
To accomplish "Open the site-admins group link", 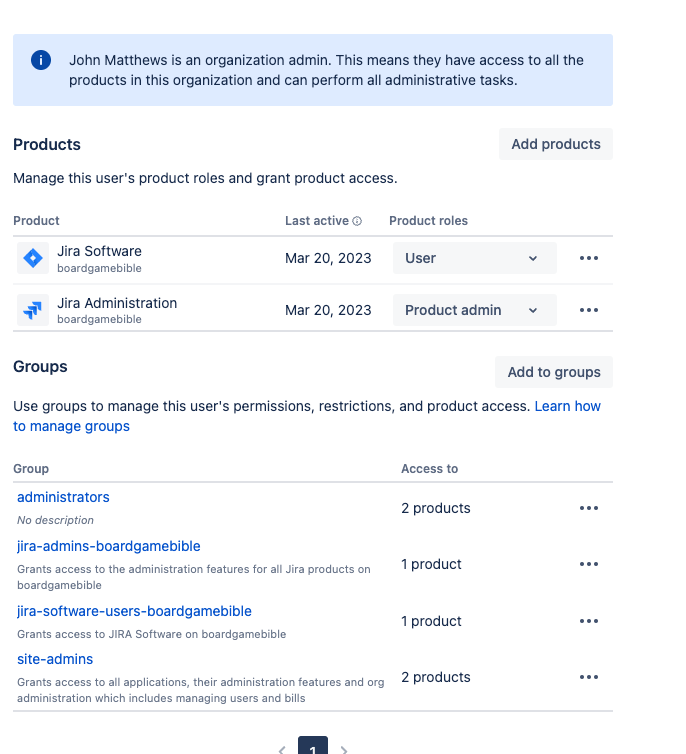I will 55,659.
